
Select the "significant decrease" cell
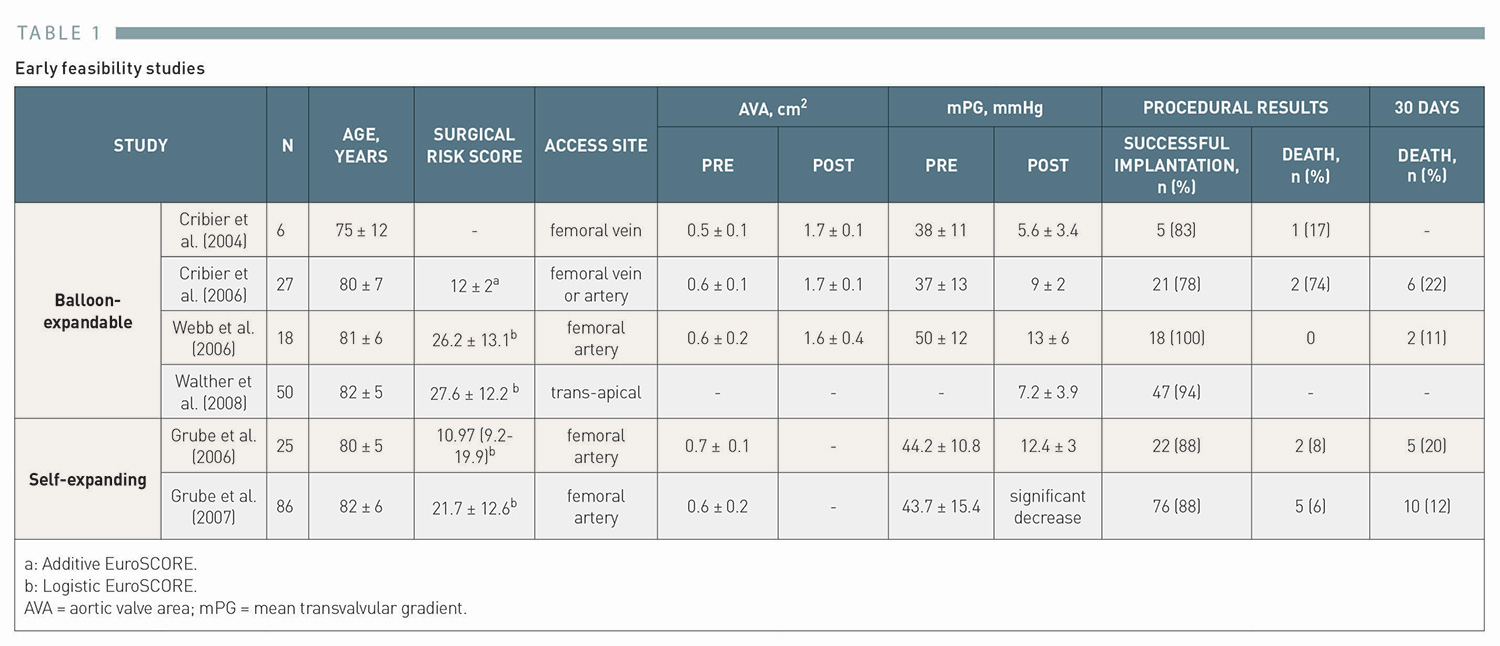point(1047,506)
